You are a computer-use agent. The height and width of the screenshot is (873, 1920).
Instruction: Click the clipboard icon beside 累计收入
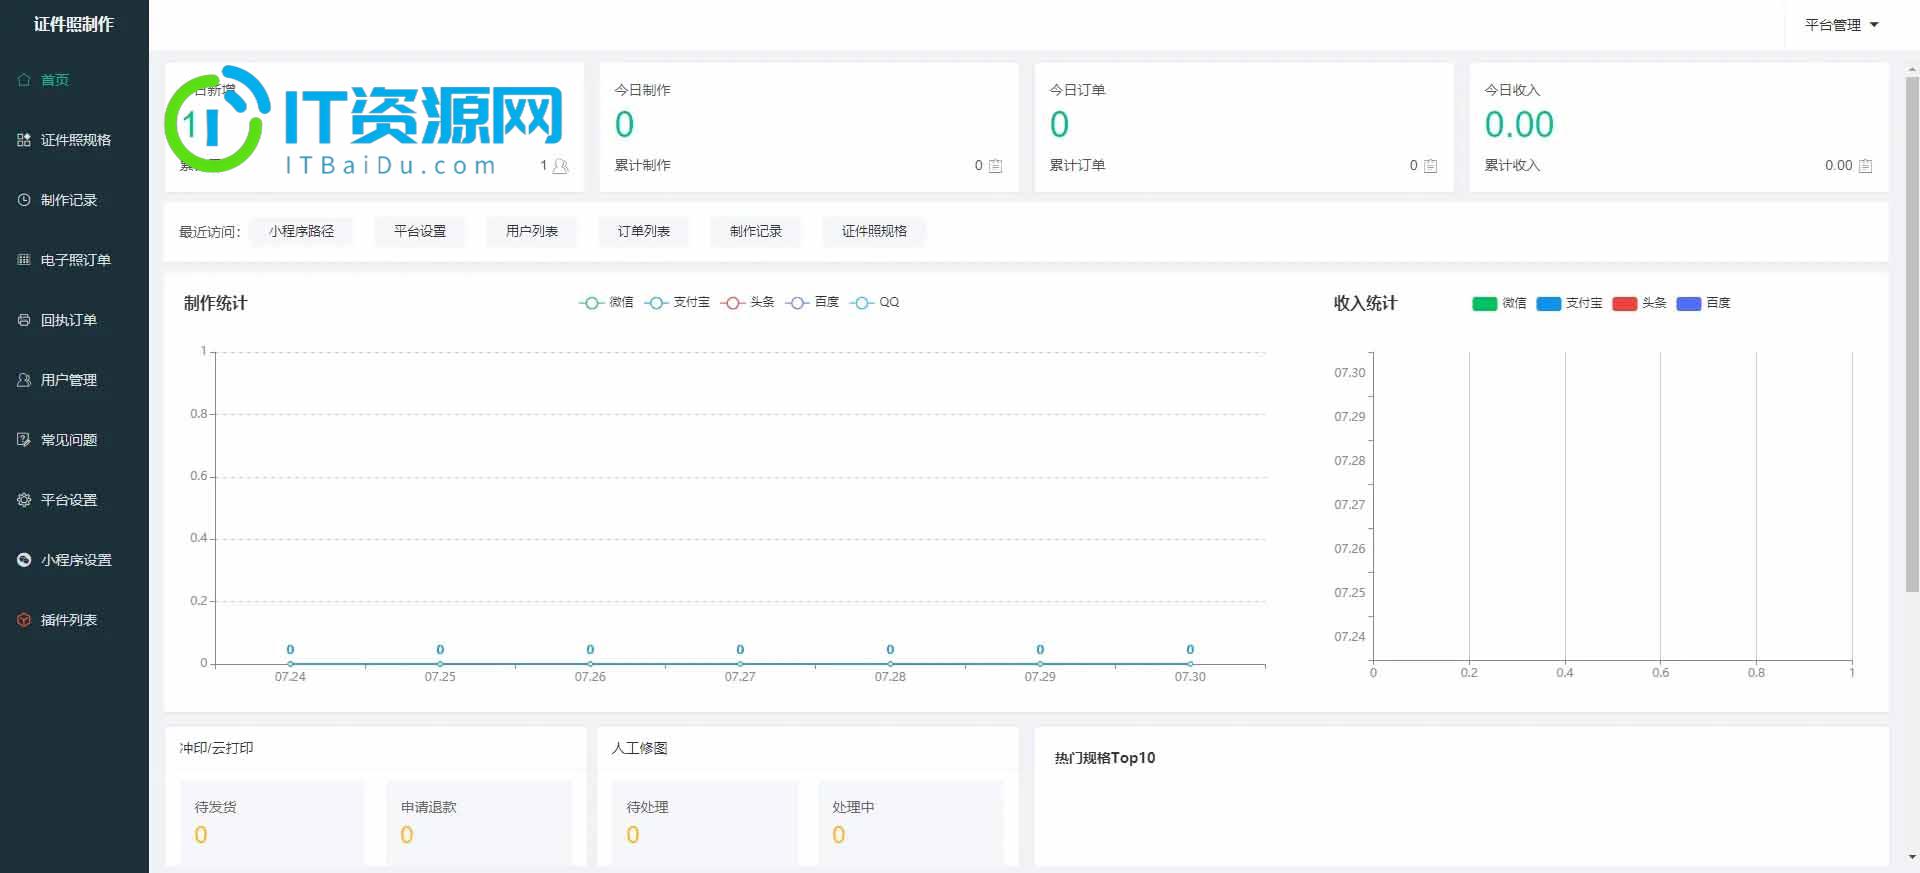tap(1865, 166)
